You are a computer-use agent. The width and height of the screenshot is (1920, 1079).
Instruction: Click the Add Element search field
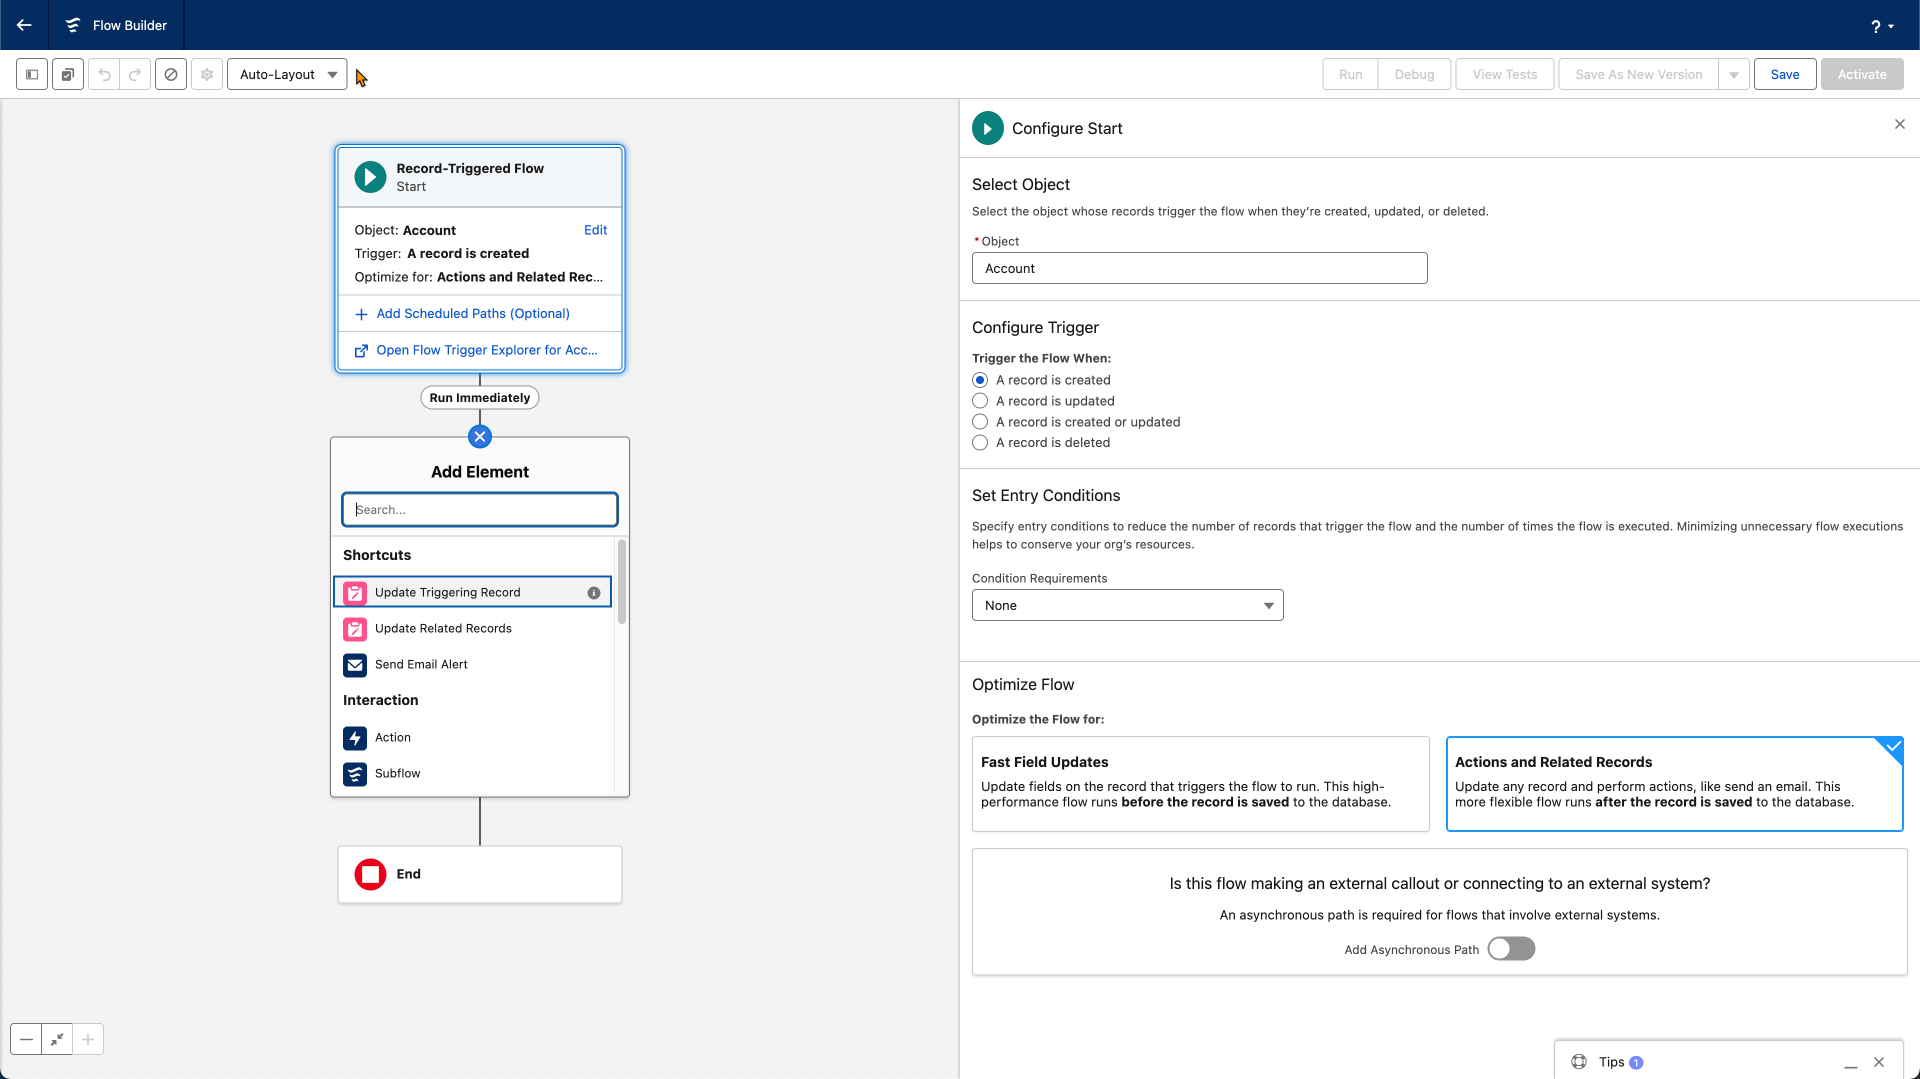(x=480, y=509)
